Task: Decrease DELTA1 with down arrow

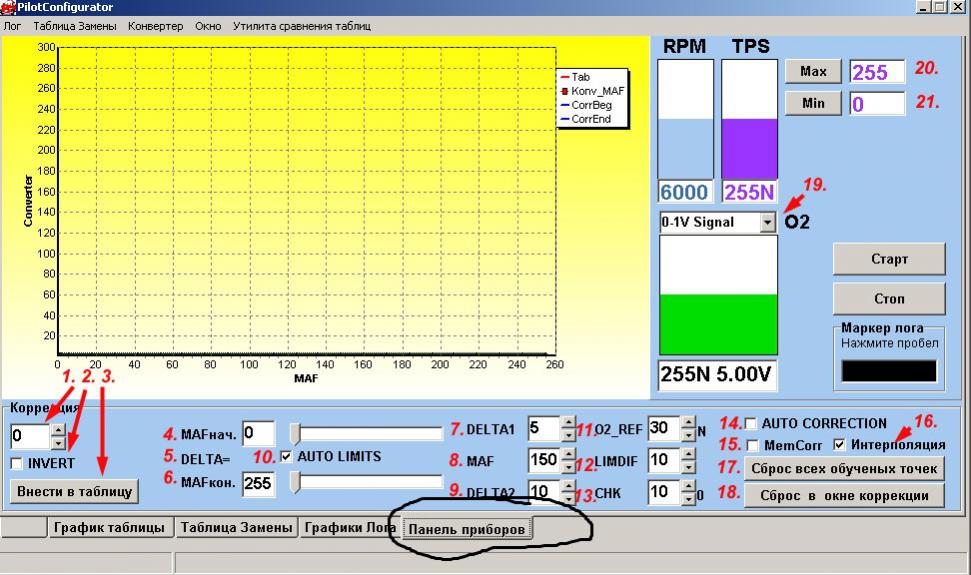Action: [568, 434]
